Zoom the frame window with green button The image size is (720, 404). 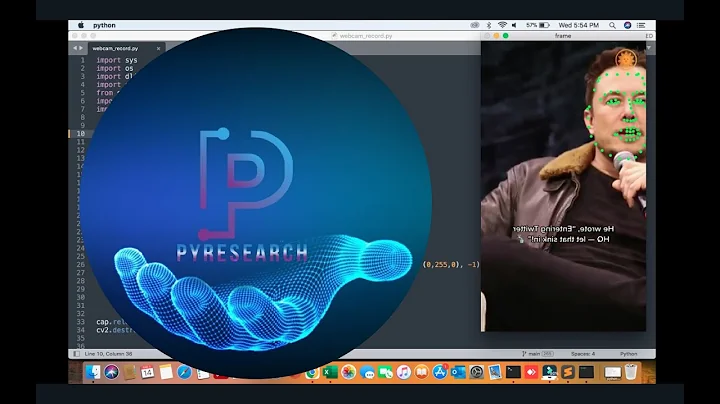click(506, 36)
